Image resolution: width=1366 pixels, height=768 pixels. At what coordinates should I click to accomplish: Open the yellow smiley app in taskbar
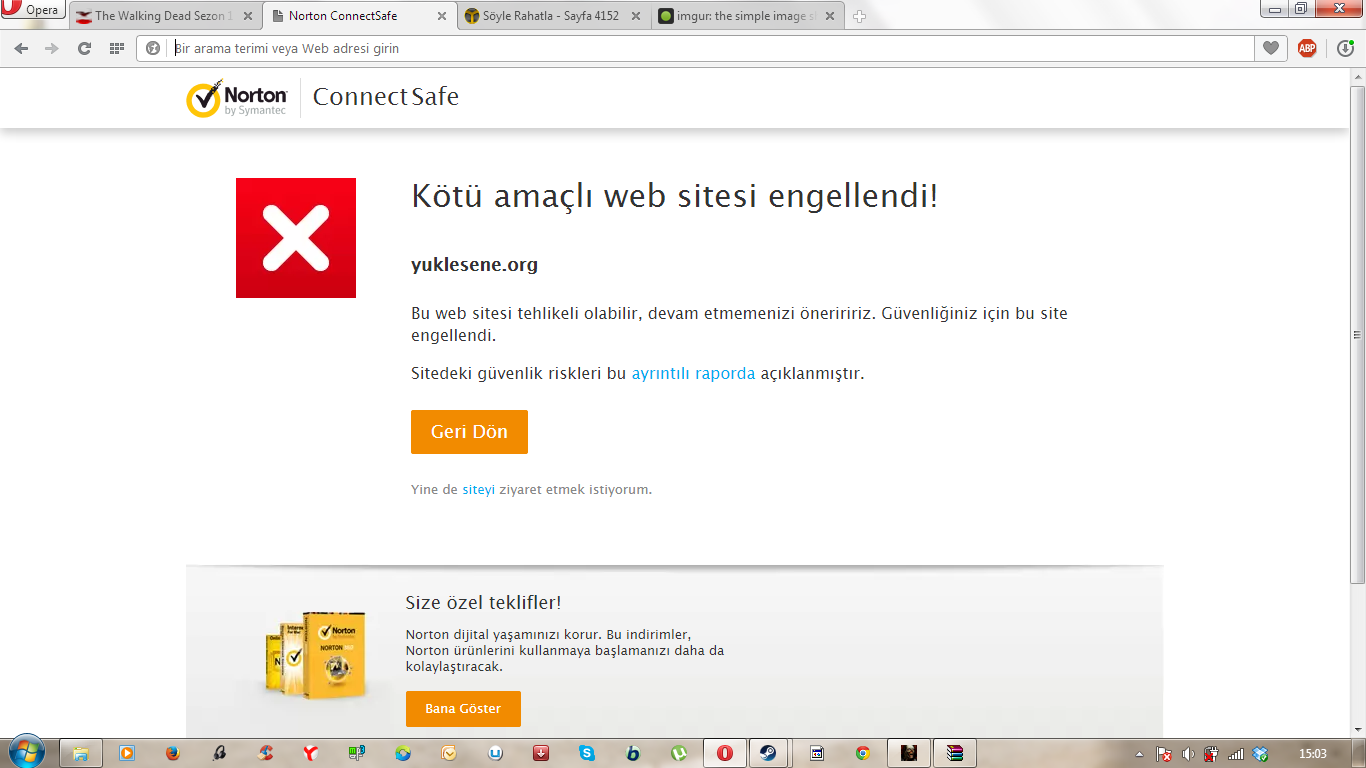[449, 753]
